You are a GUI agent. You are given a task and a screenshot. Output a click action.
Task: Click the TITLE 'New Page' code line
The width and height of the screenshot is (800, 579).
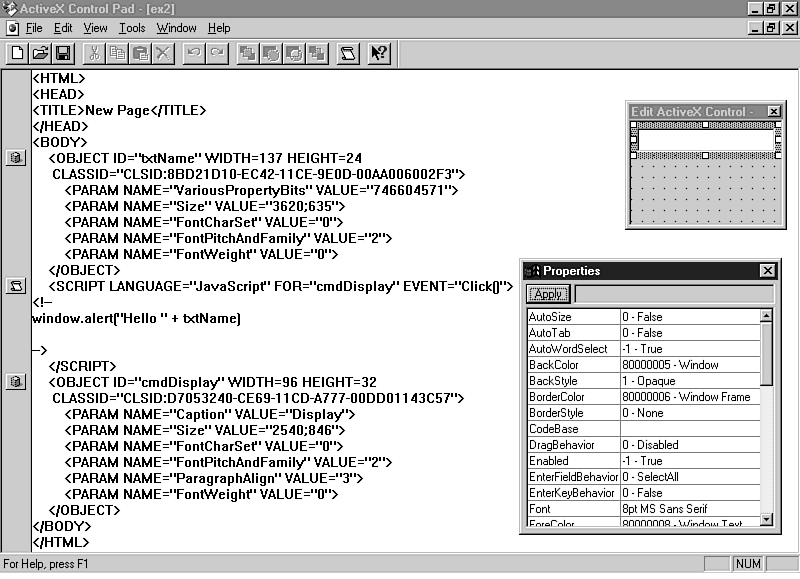tap(119, 110)
